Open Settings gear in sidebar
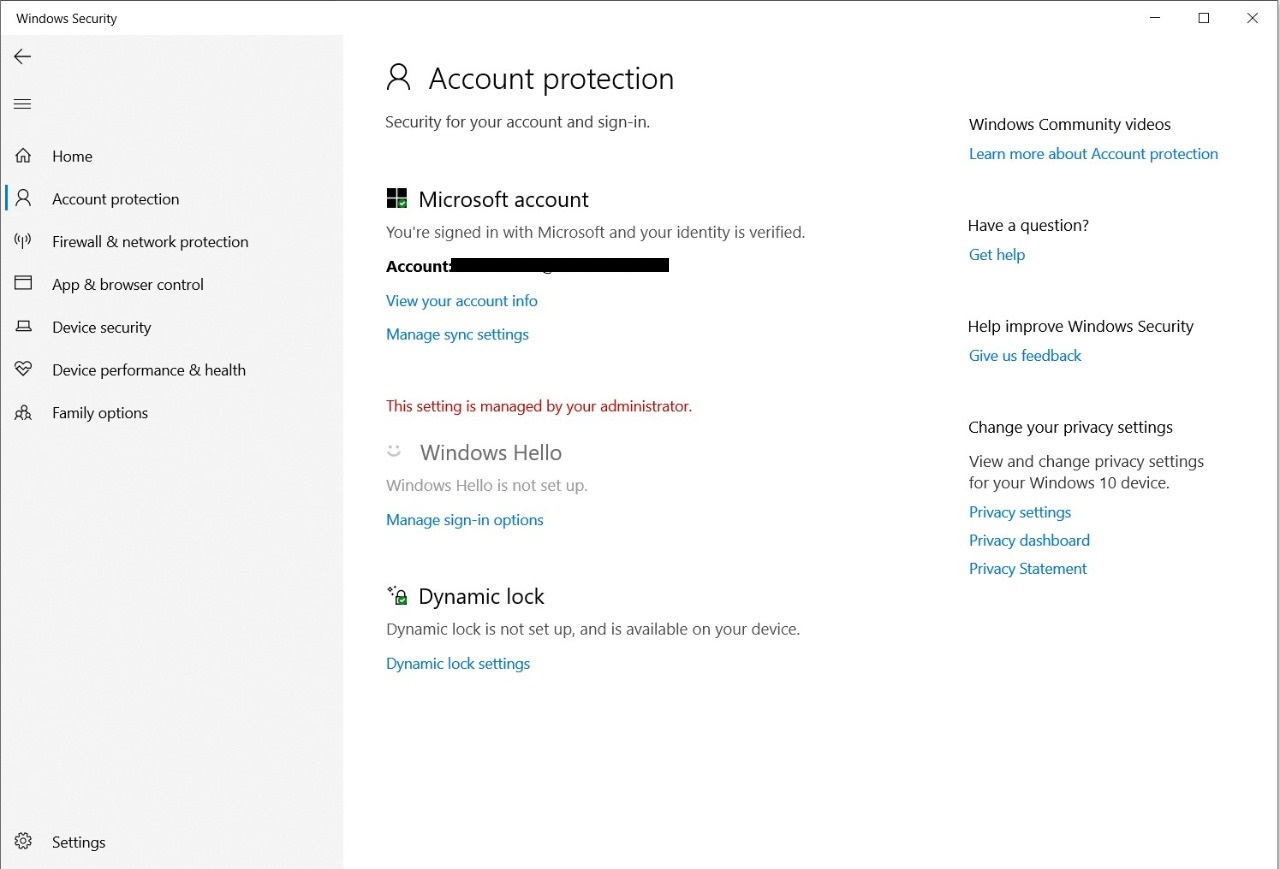Viewport: 1280px width, 869px height. click(23, 842)
